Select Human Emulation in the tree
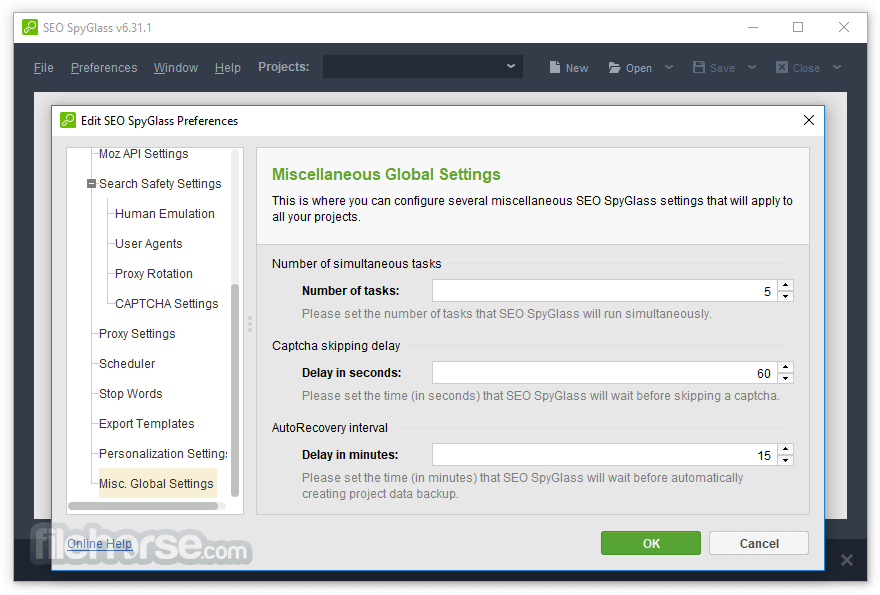The height and width of the screenshot is (595, 880). click(164, 214)
